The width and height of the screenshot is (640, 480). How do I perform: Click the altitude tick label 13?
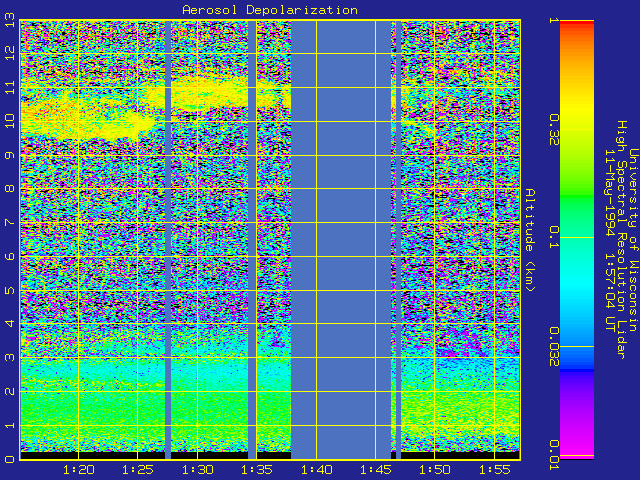click(9, 19)
